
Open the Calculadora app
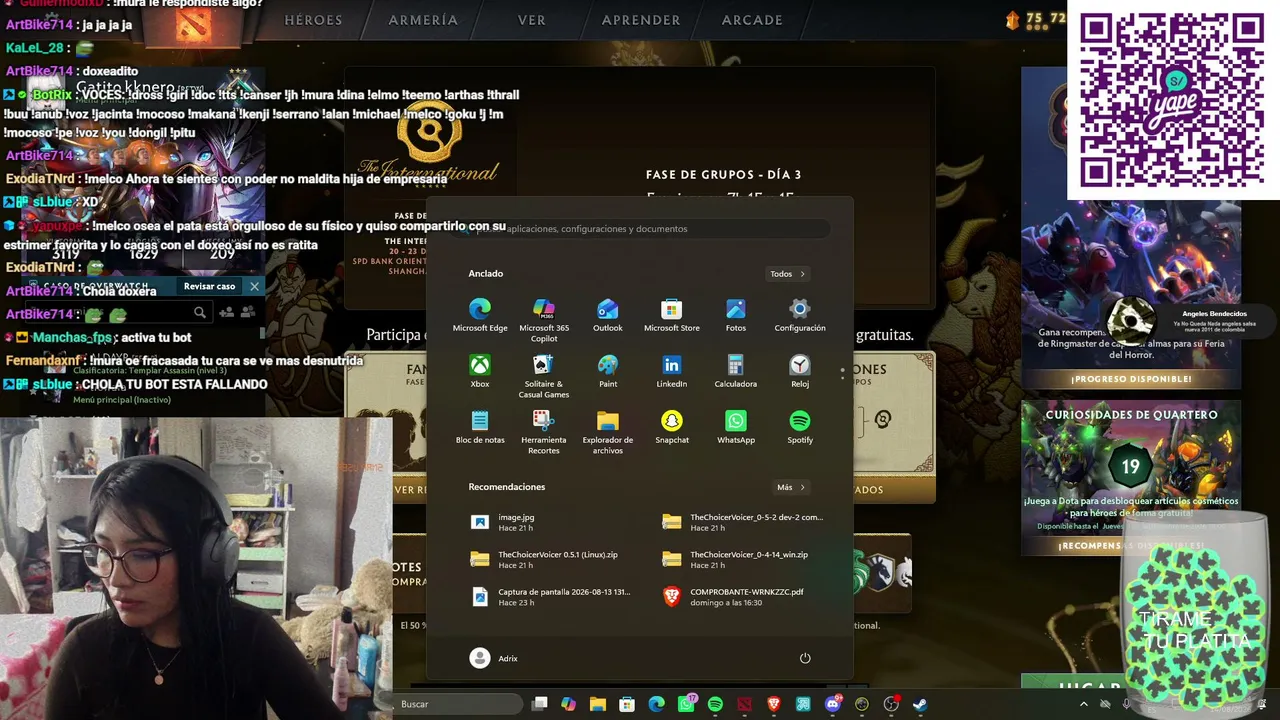[x=736, y=371]
